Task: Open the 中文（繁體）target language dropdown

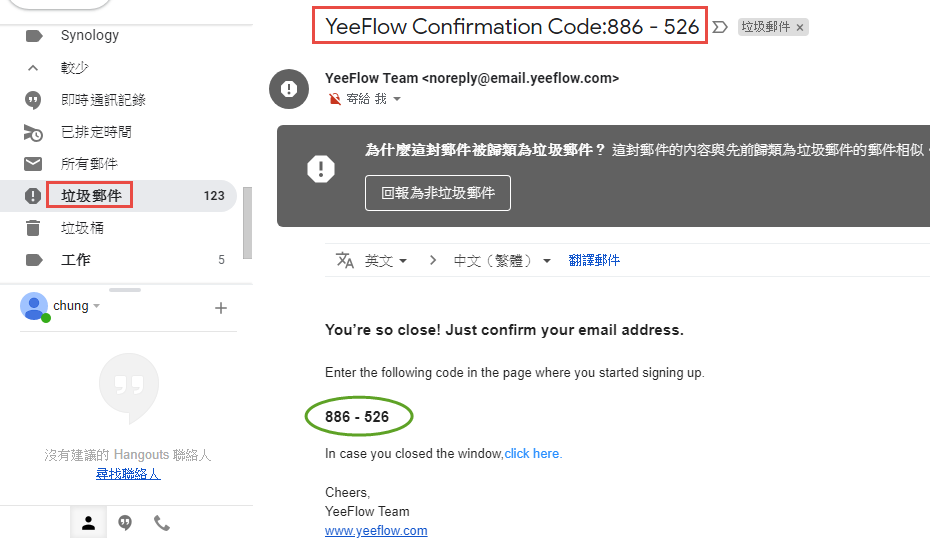Action: [x=502, y=260]
